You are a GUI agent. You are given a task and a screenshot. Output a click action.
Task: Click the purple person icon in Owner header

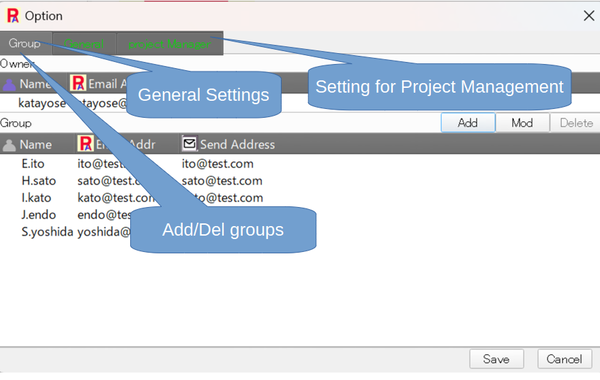9,84
